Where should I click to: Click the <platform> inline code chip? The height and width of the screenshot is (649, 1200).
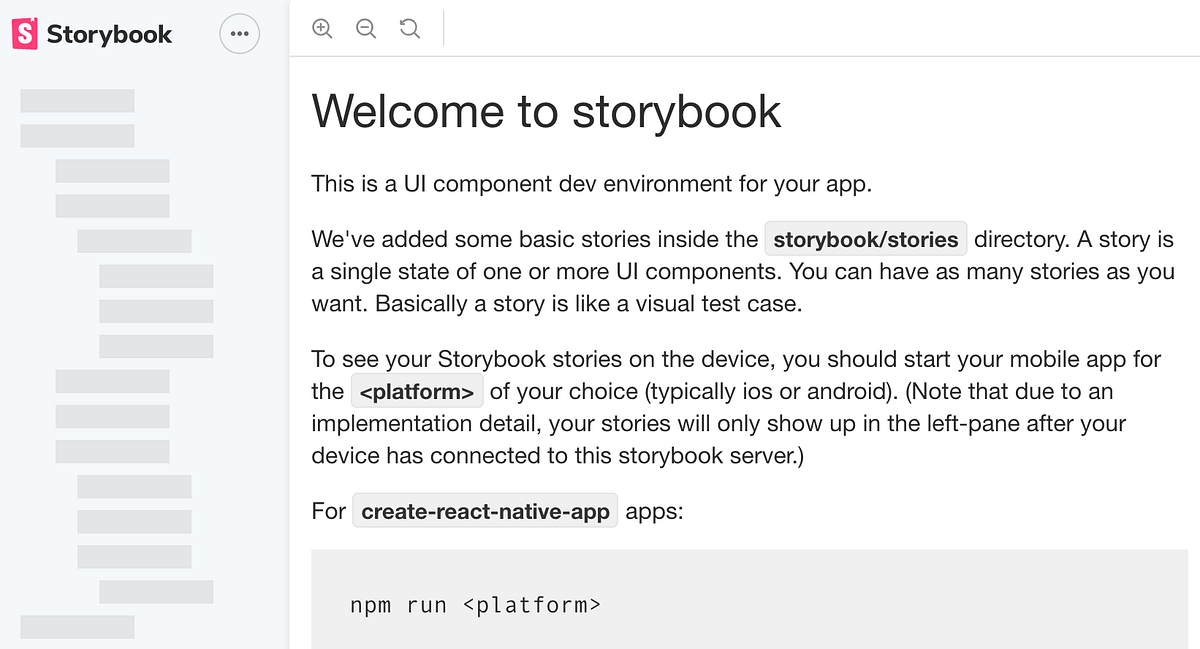click(x=417, y=391)
